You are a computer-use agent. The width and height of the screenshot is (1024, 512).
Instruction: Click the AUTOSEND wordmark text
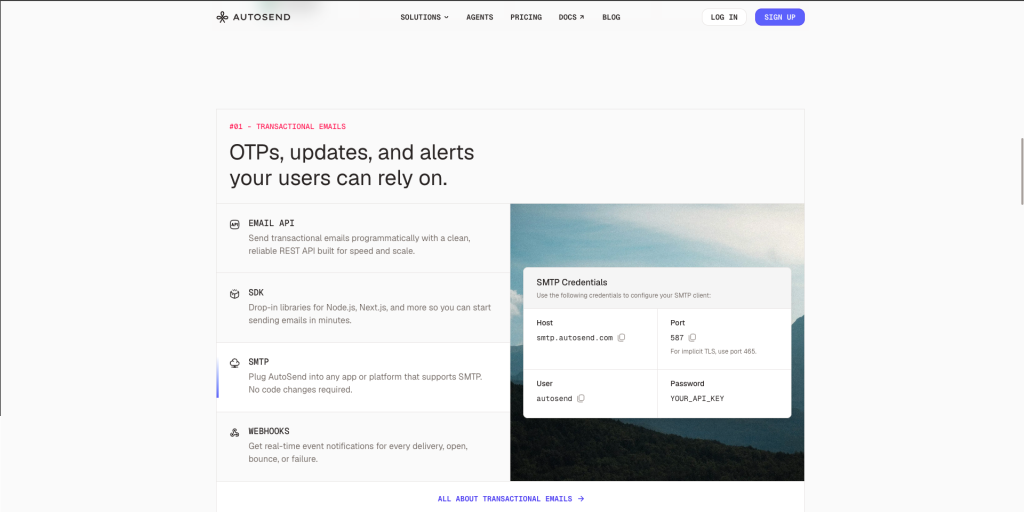[262, 17]
